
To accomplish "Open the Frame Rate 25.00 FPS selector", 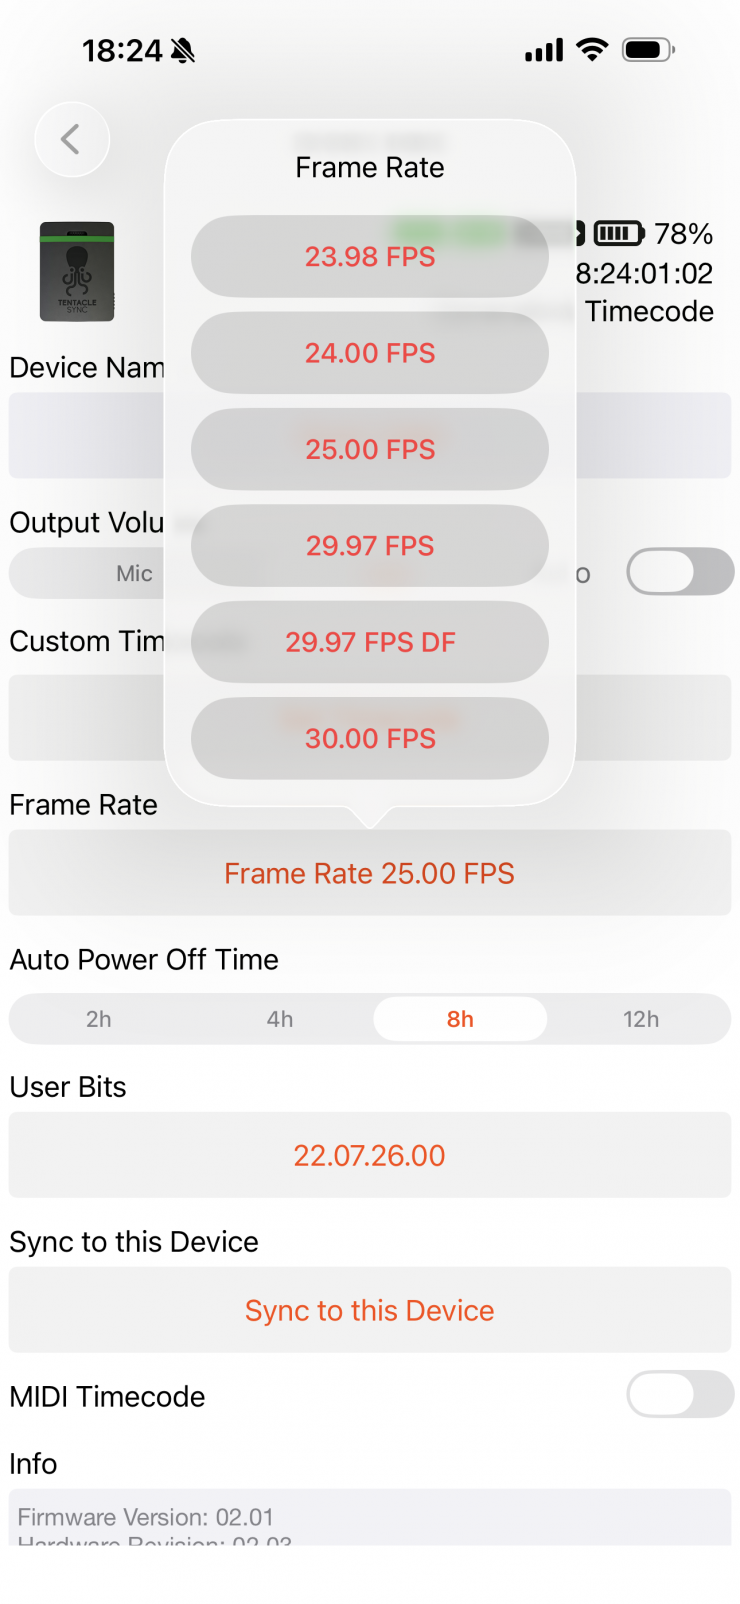I will click(370, 873).
